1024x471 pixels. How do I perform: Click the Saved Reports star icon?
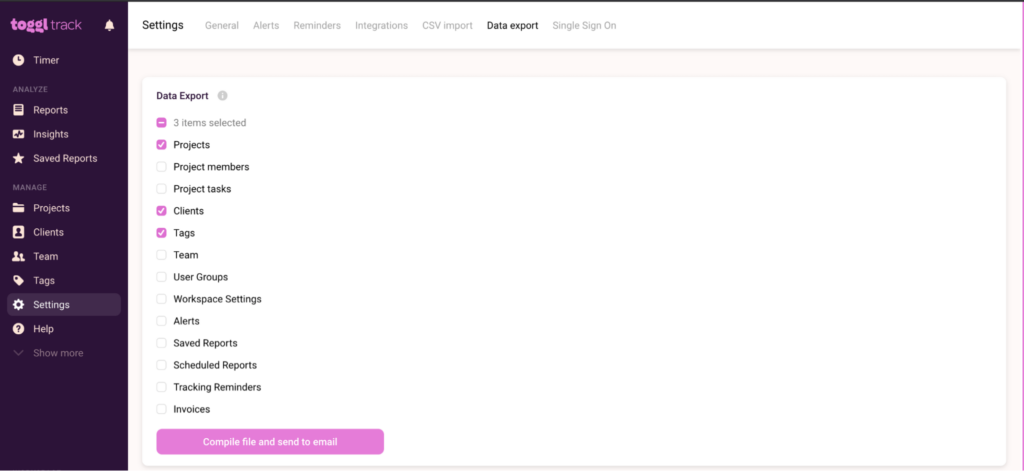click(x=18, y=158)
